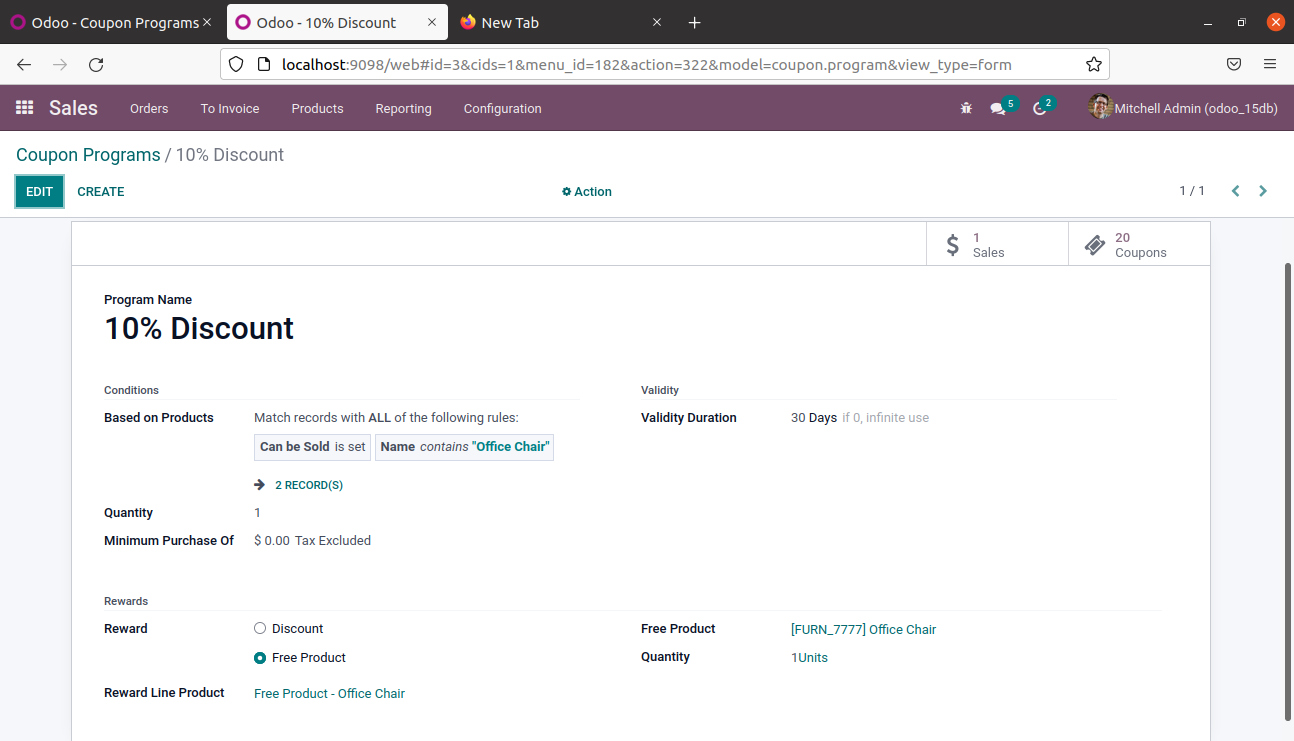1294x741 pixels.
Task: Click the CREATE button
Action: point(101,191)
